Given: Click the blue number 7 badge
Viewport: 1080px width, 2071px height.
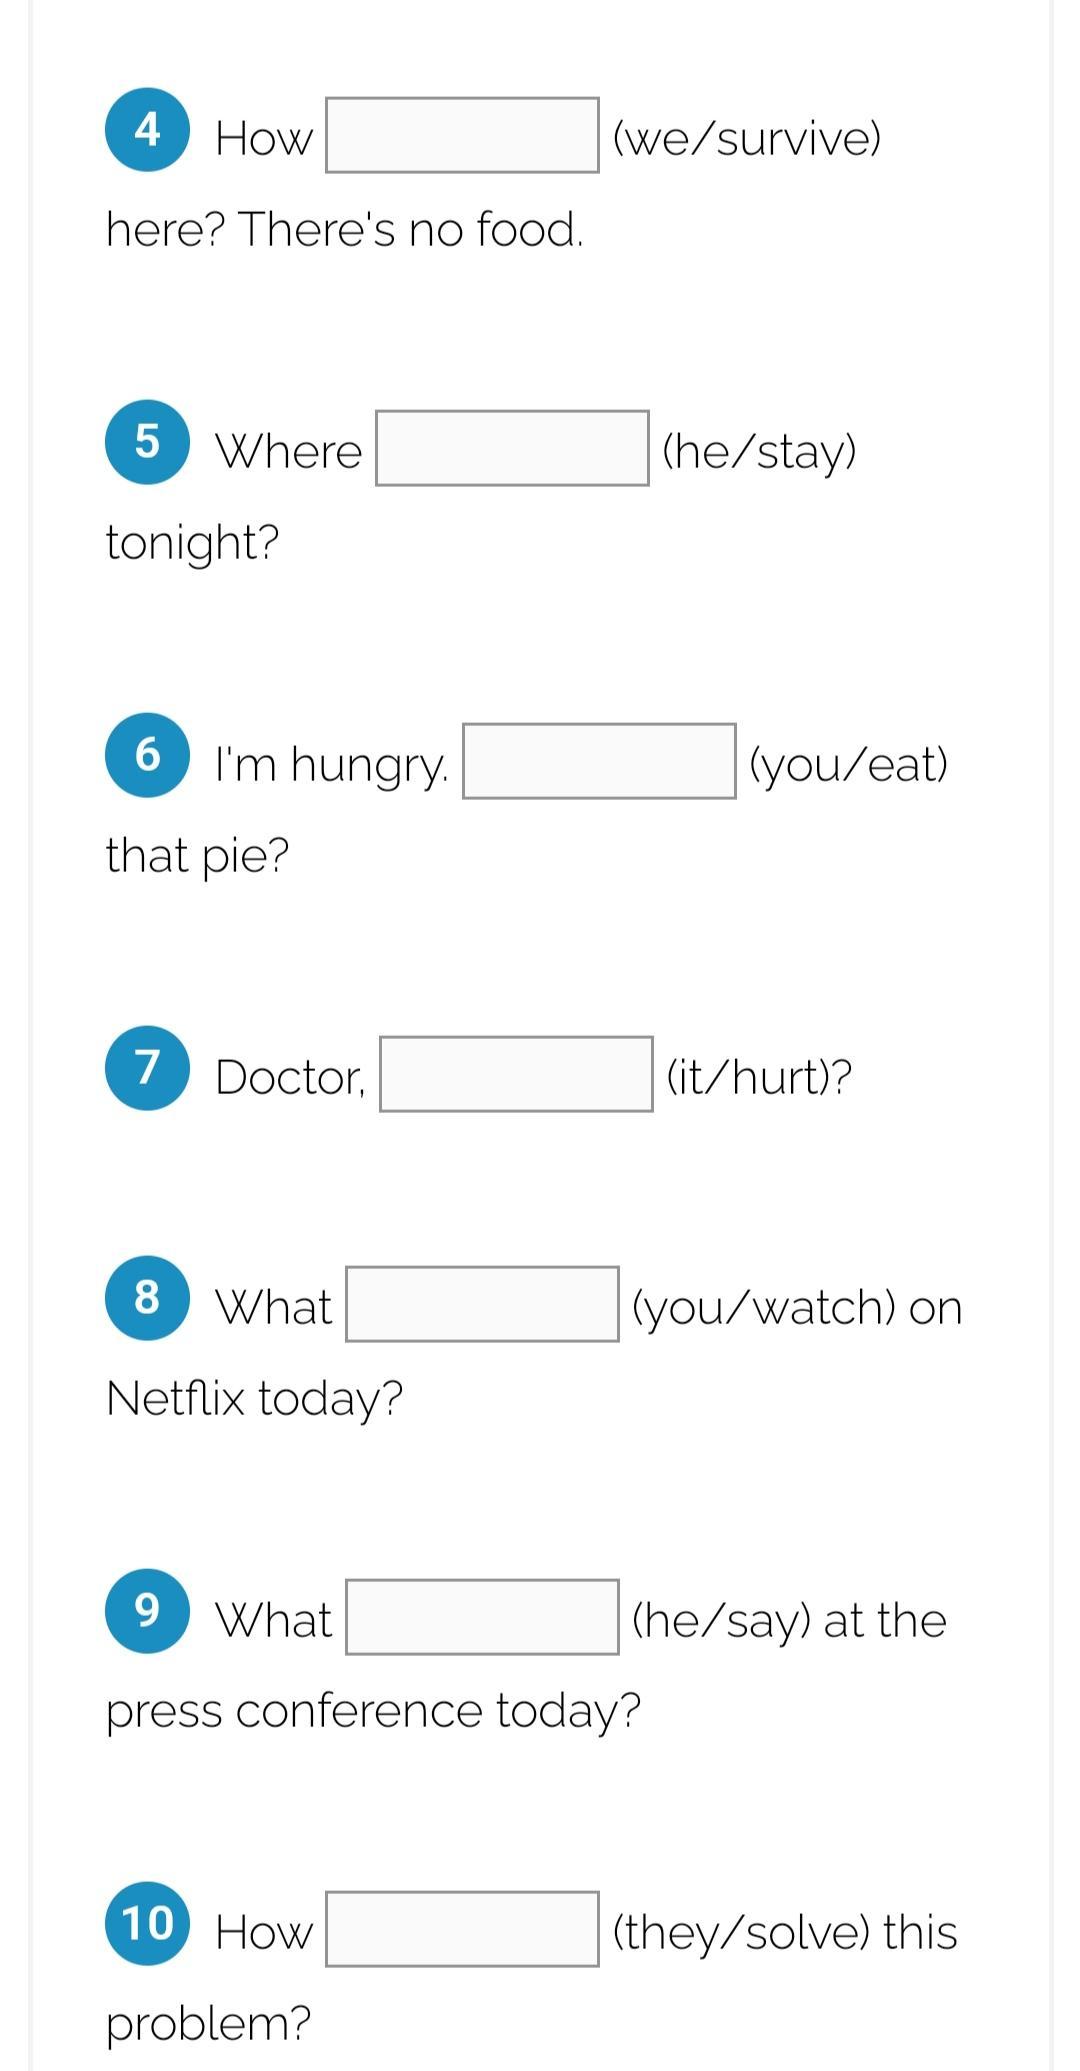Looking at the screenshot, I should click(147, 1068).
